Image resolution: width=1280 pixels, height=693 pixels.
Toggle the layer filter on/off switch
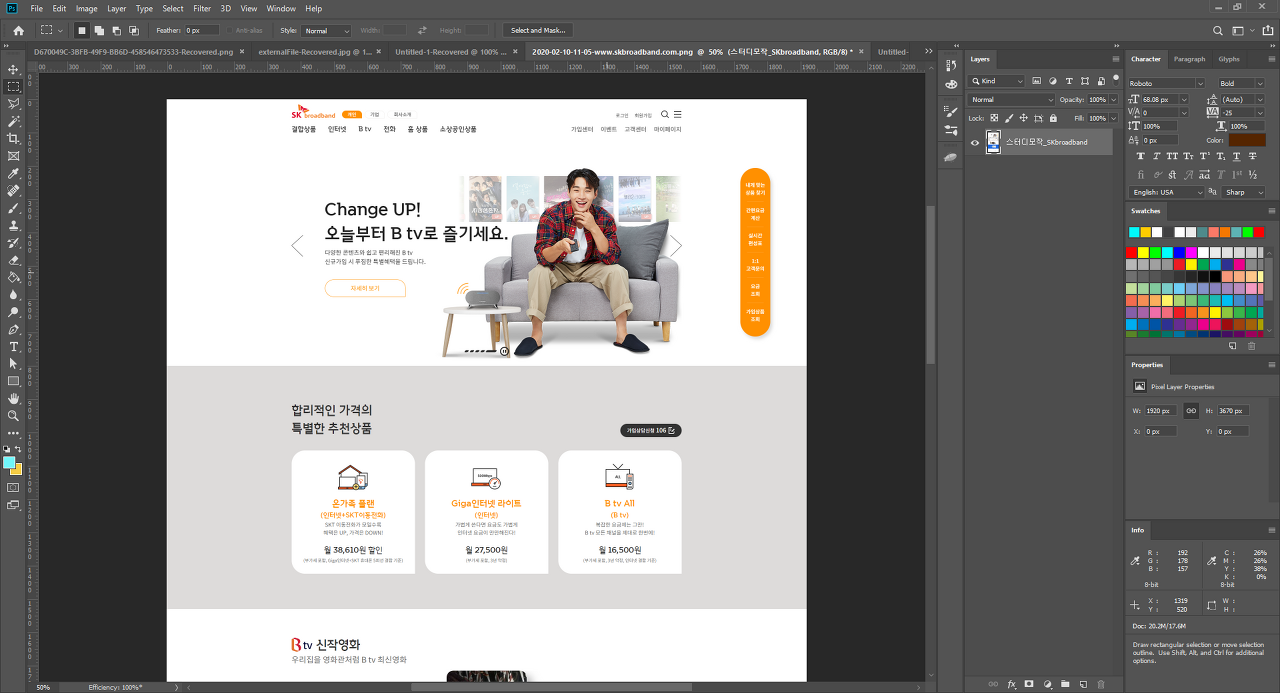pos(1115,81)
